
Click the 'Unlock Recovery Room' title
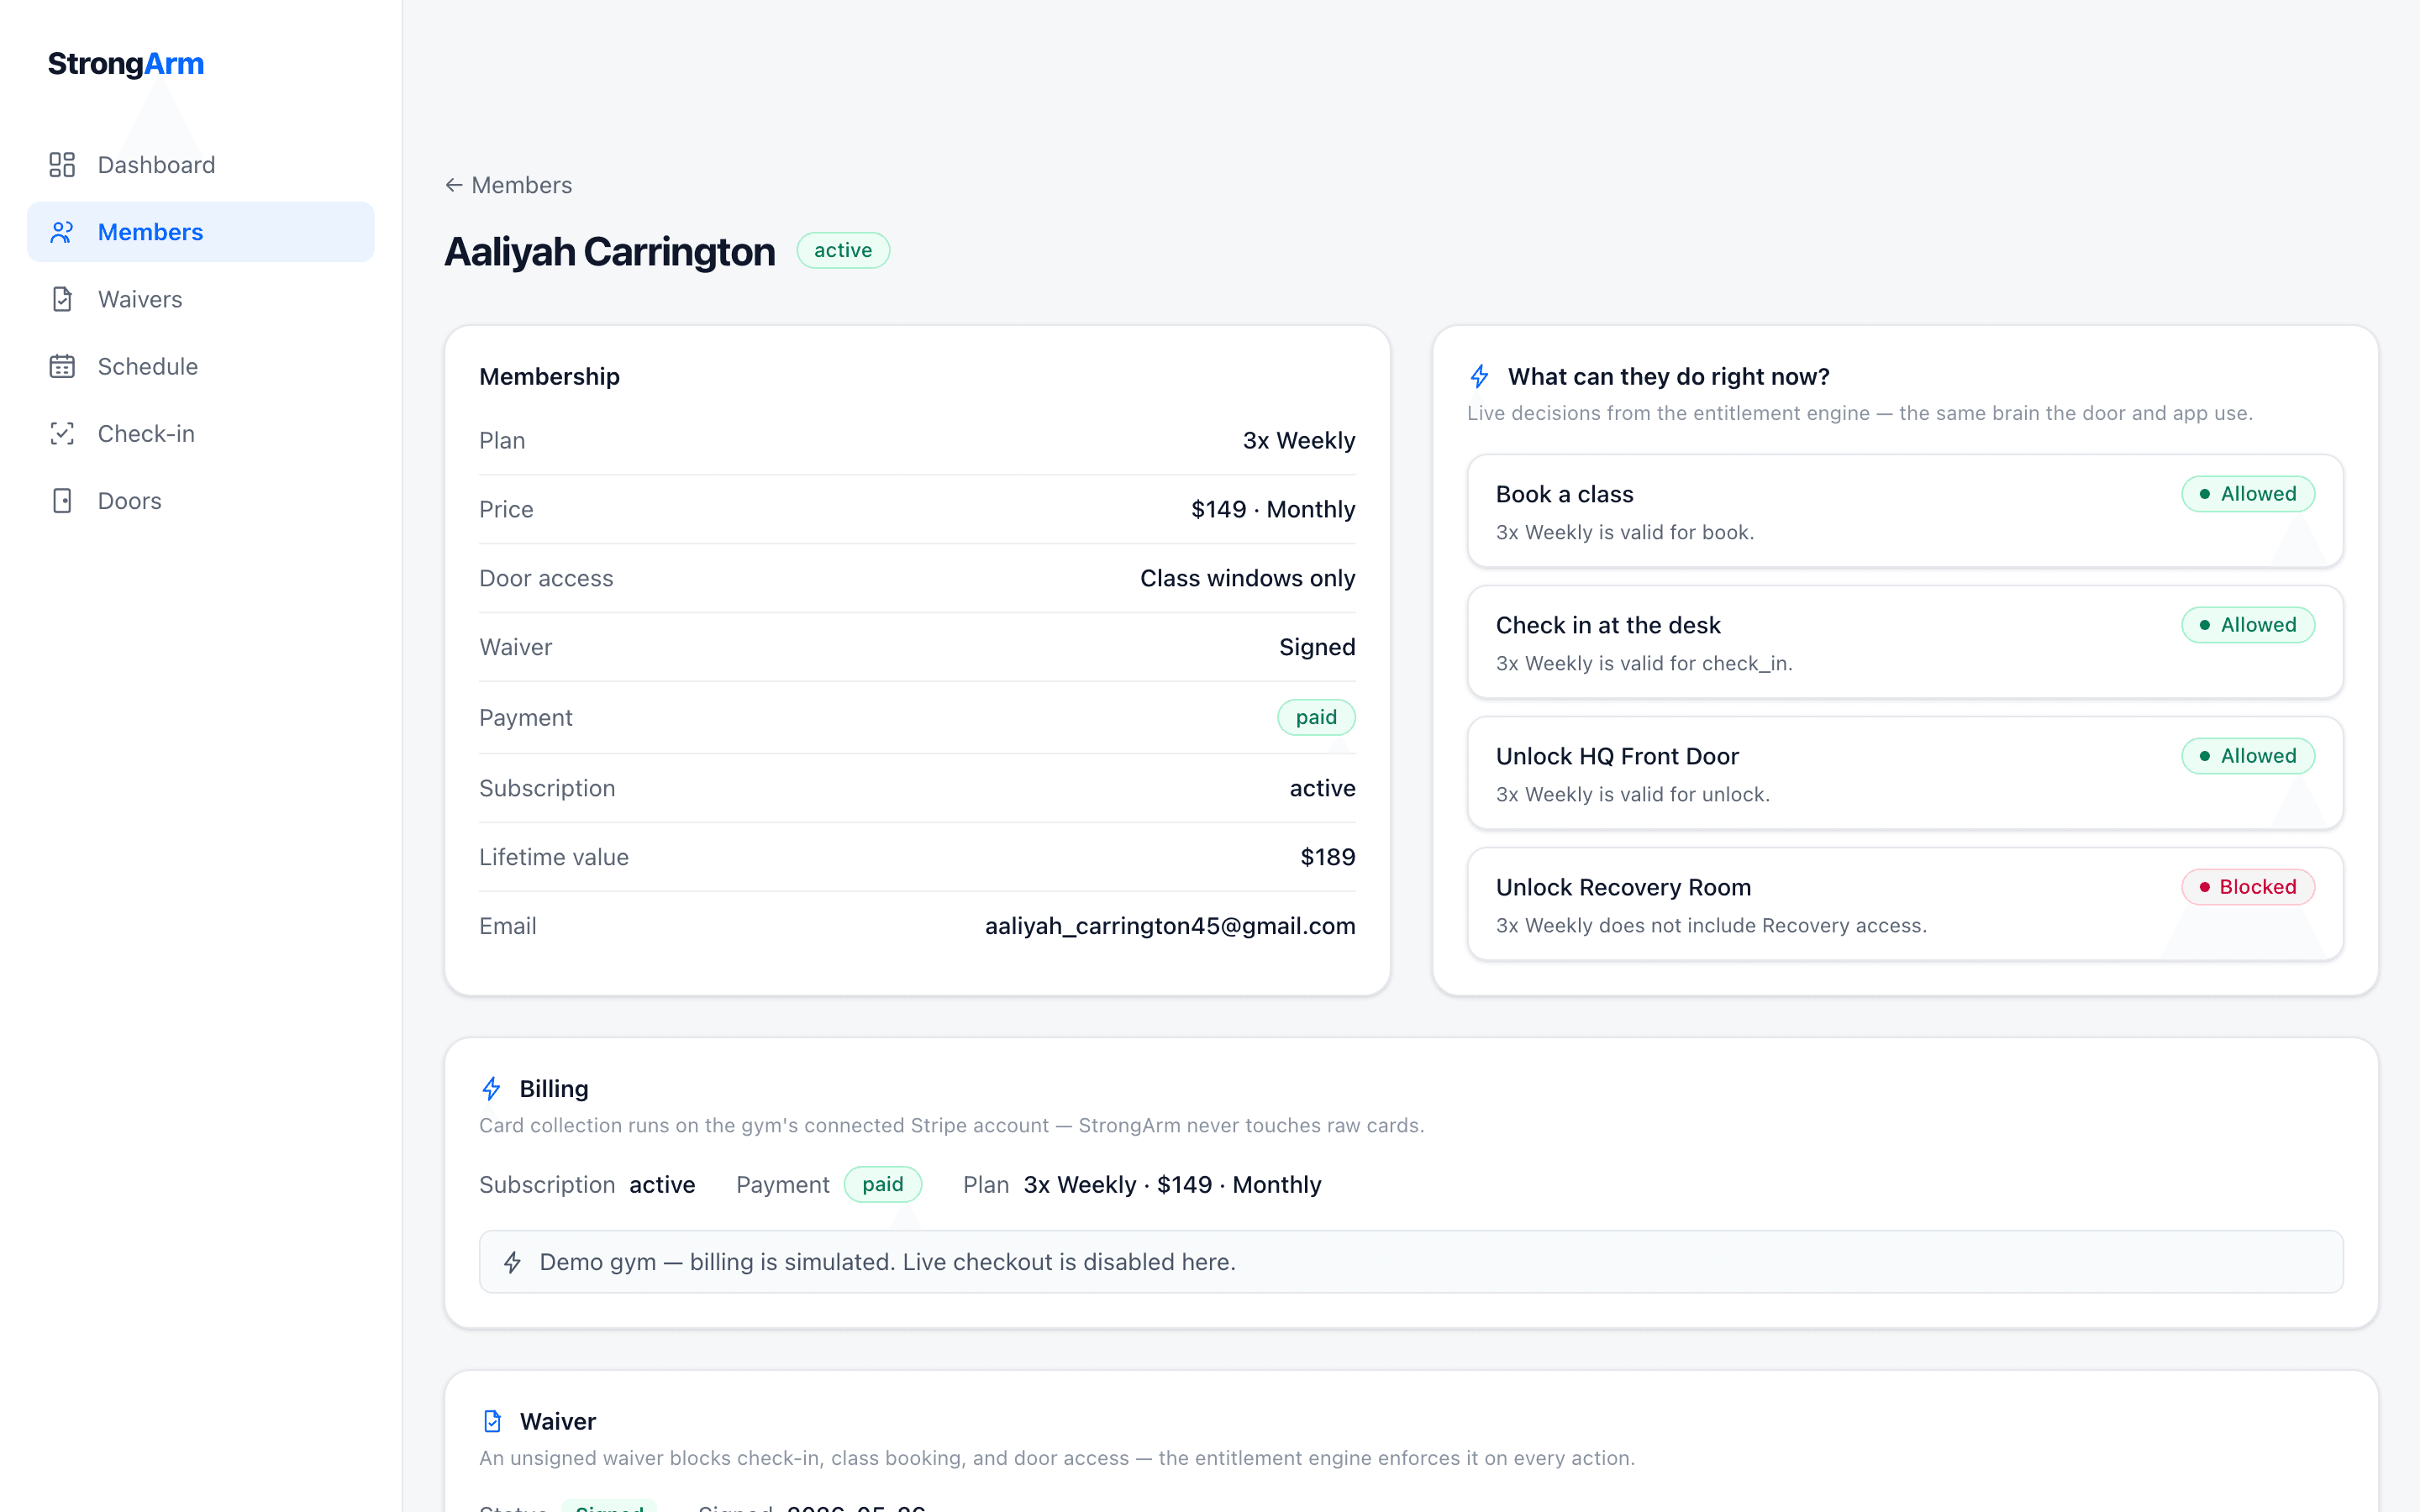click(x=1623, y=887)
